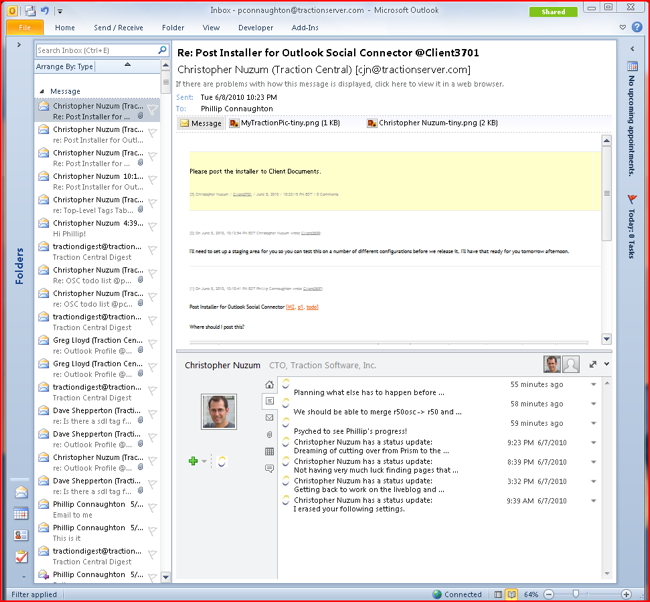
Task: Click into the Search Inbox field
Action: 95,50
